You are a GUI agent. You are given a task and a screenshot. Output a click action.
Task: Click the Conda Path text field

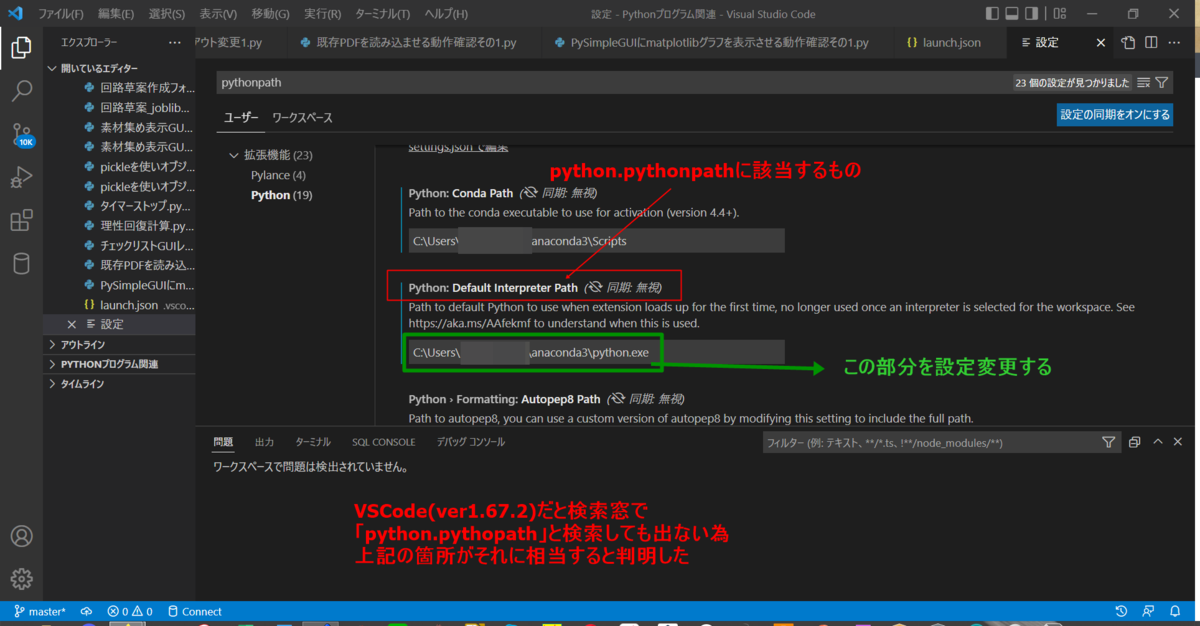click(596, 241)
